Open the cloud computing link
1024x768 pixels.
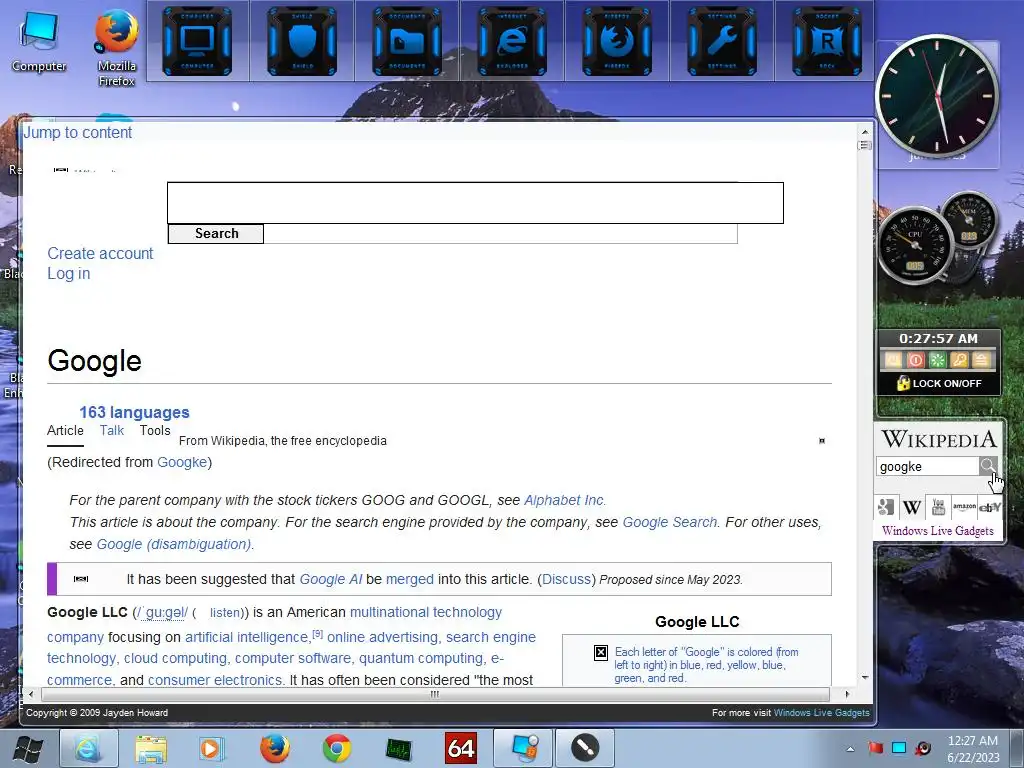[175, 658]
